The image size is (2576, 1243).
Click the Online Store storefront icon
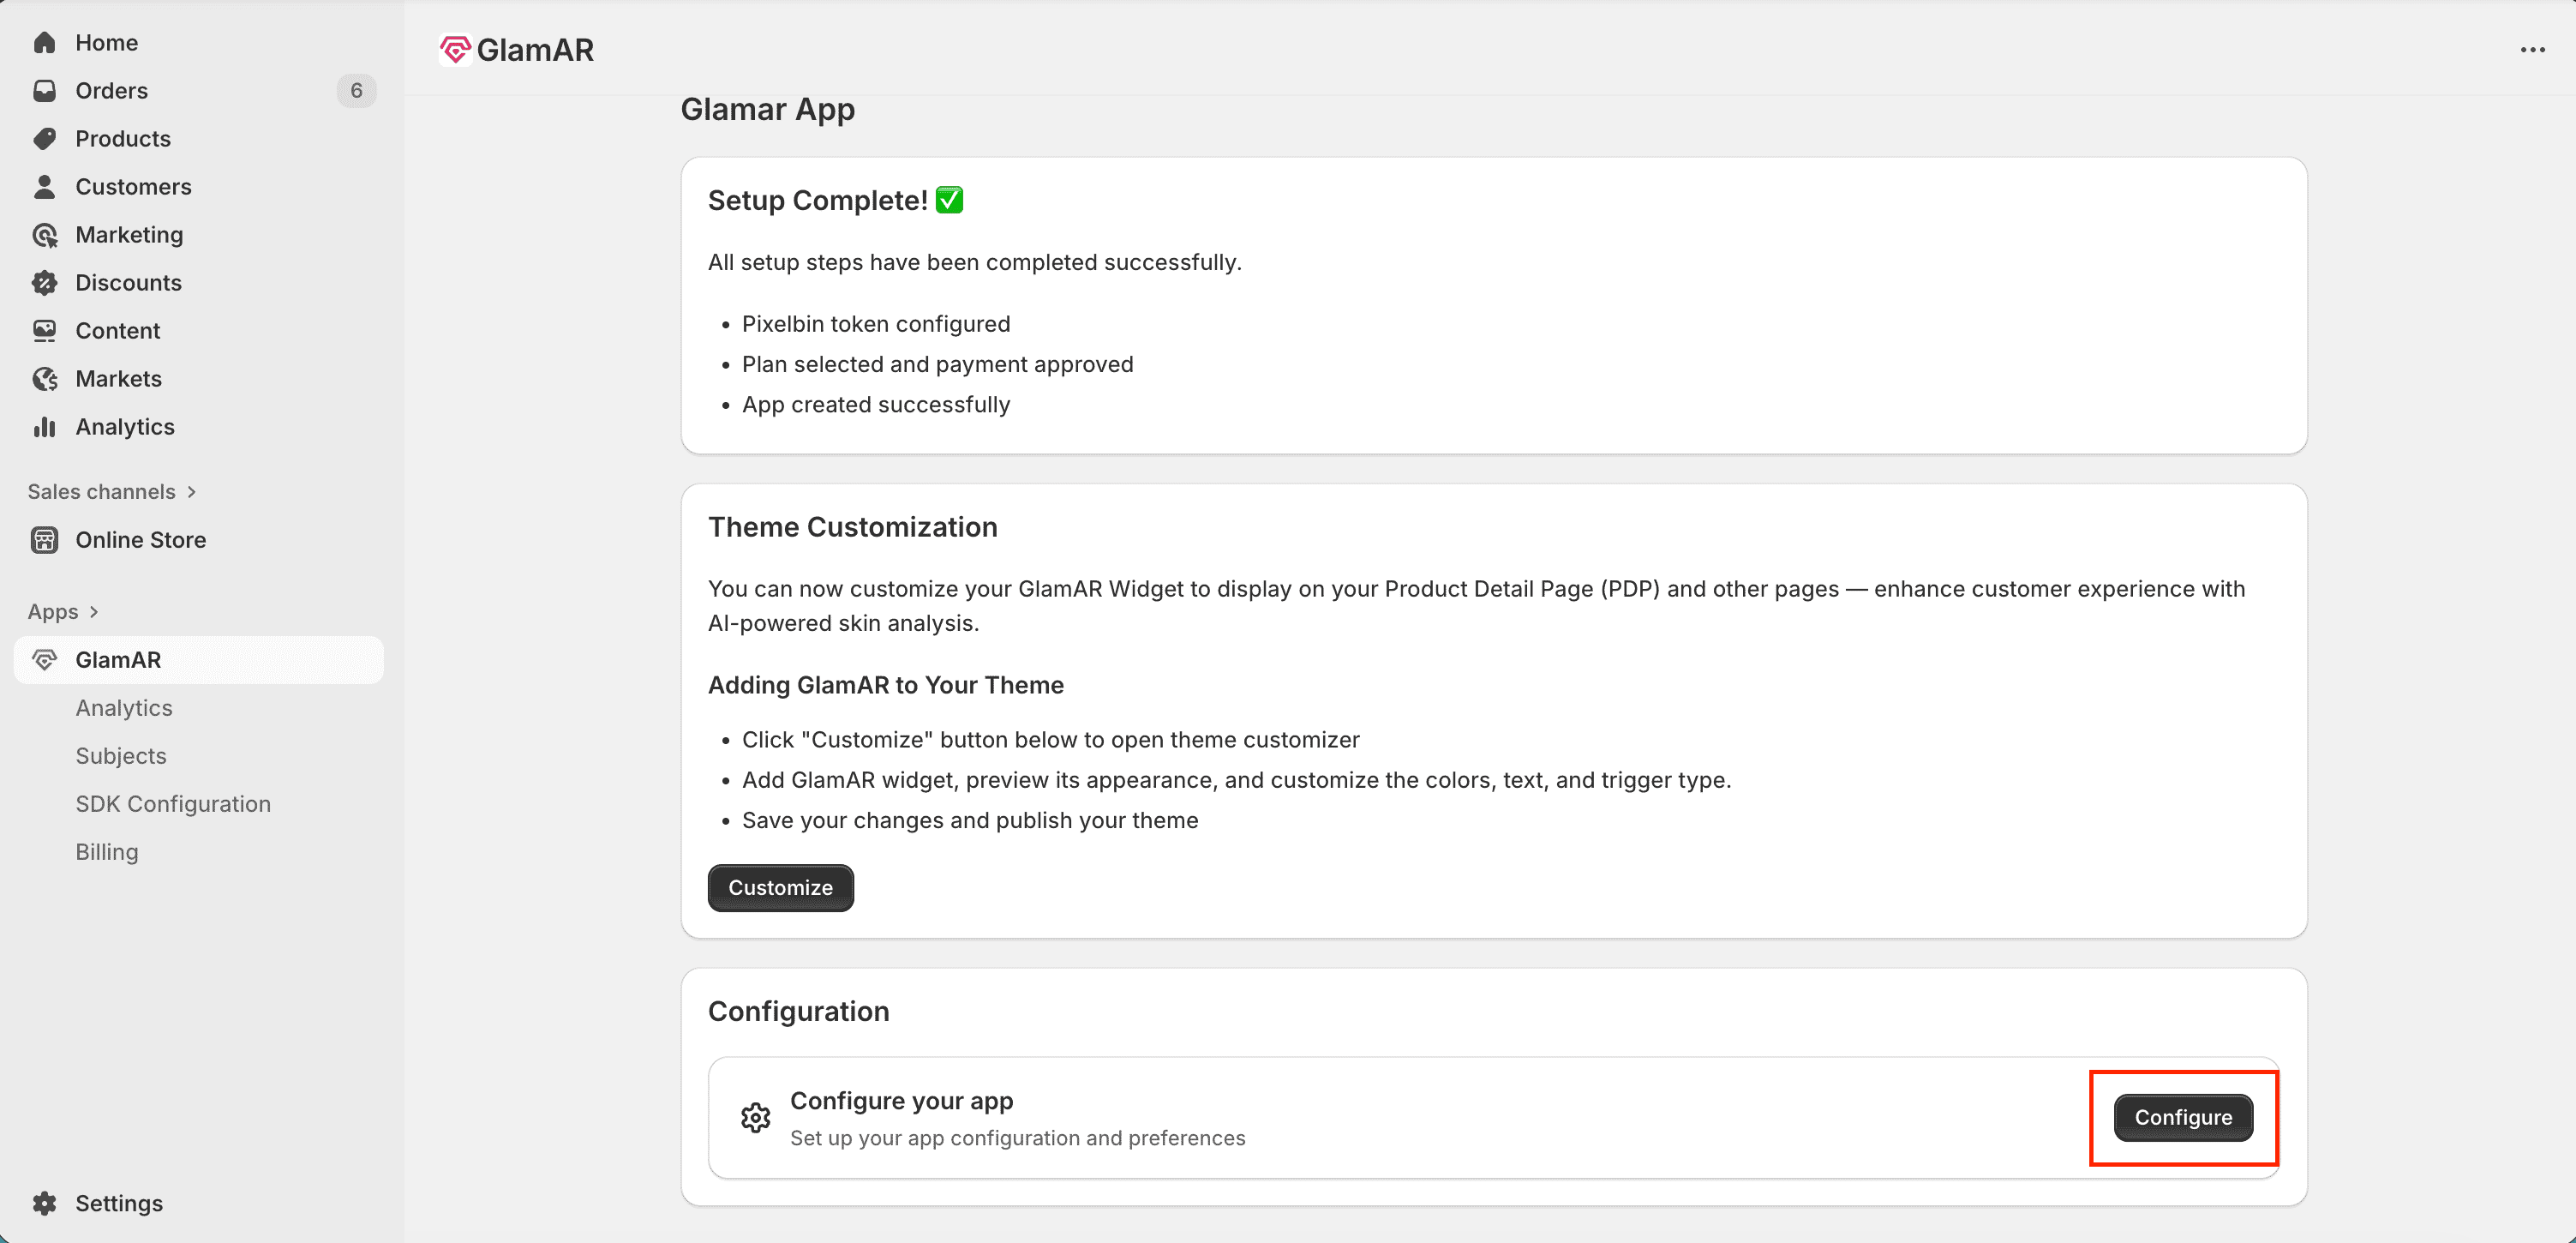(44, 540)
